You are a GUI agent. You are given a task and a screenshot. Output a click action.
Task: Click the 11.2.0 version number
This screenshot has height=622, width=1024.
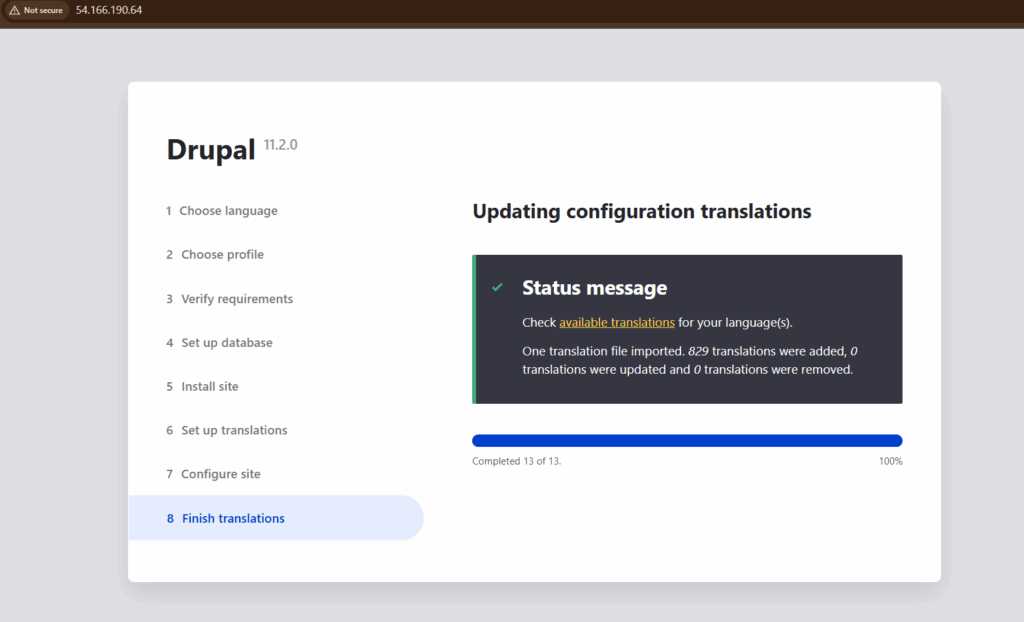pyautogui.click(x=280, y=144)
